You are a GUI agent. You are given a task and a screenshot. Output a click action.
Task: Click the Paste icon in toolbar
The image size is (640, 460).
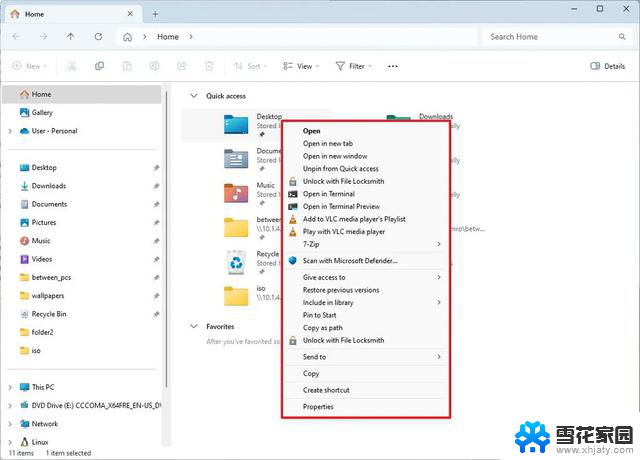click(x=127, y=66)
